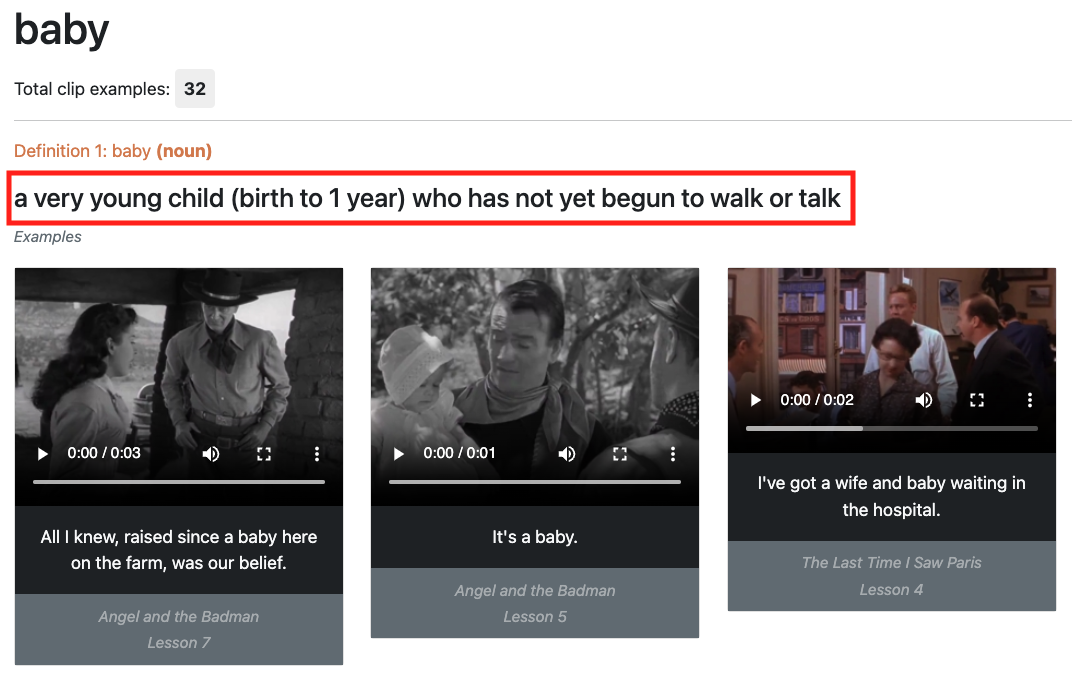
Task: Click the caption "It's a baby."
Action: [x=535, y=537]
